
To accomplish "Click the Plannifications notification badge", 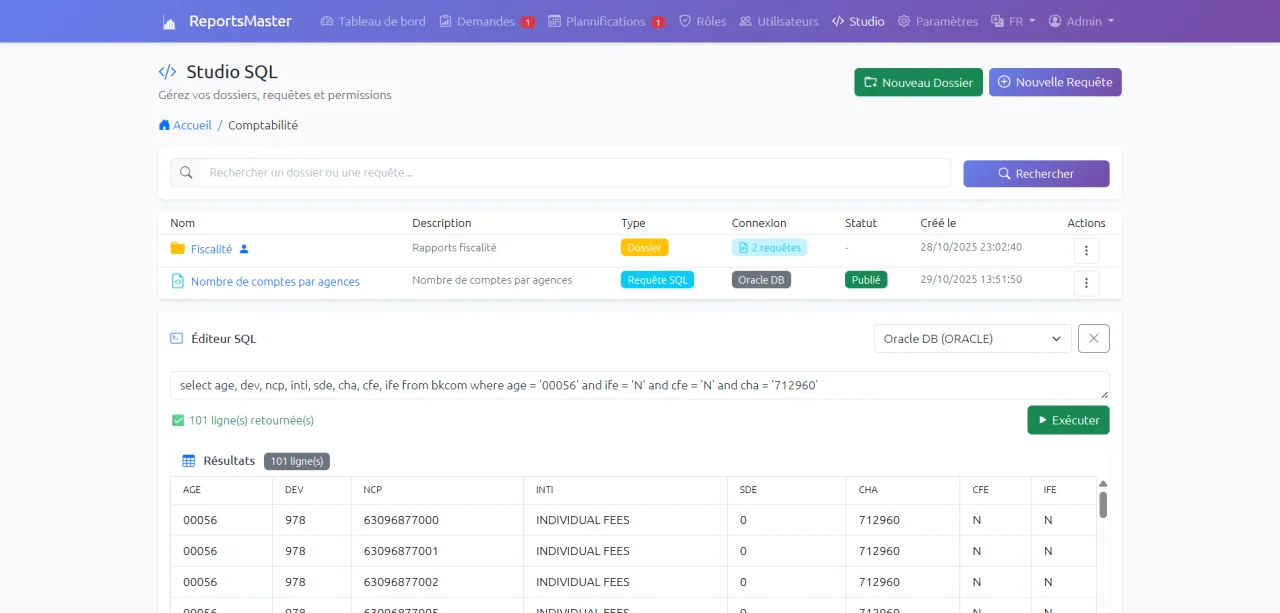I will pyautogui.click(x=658, y=22).
